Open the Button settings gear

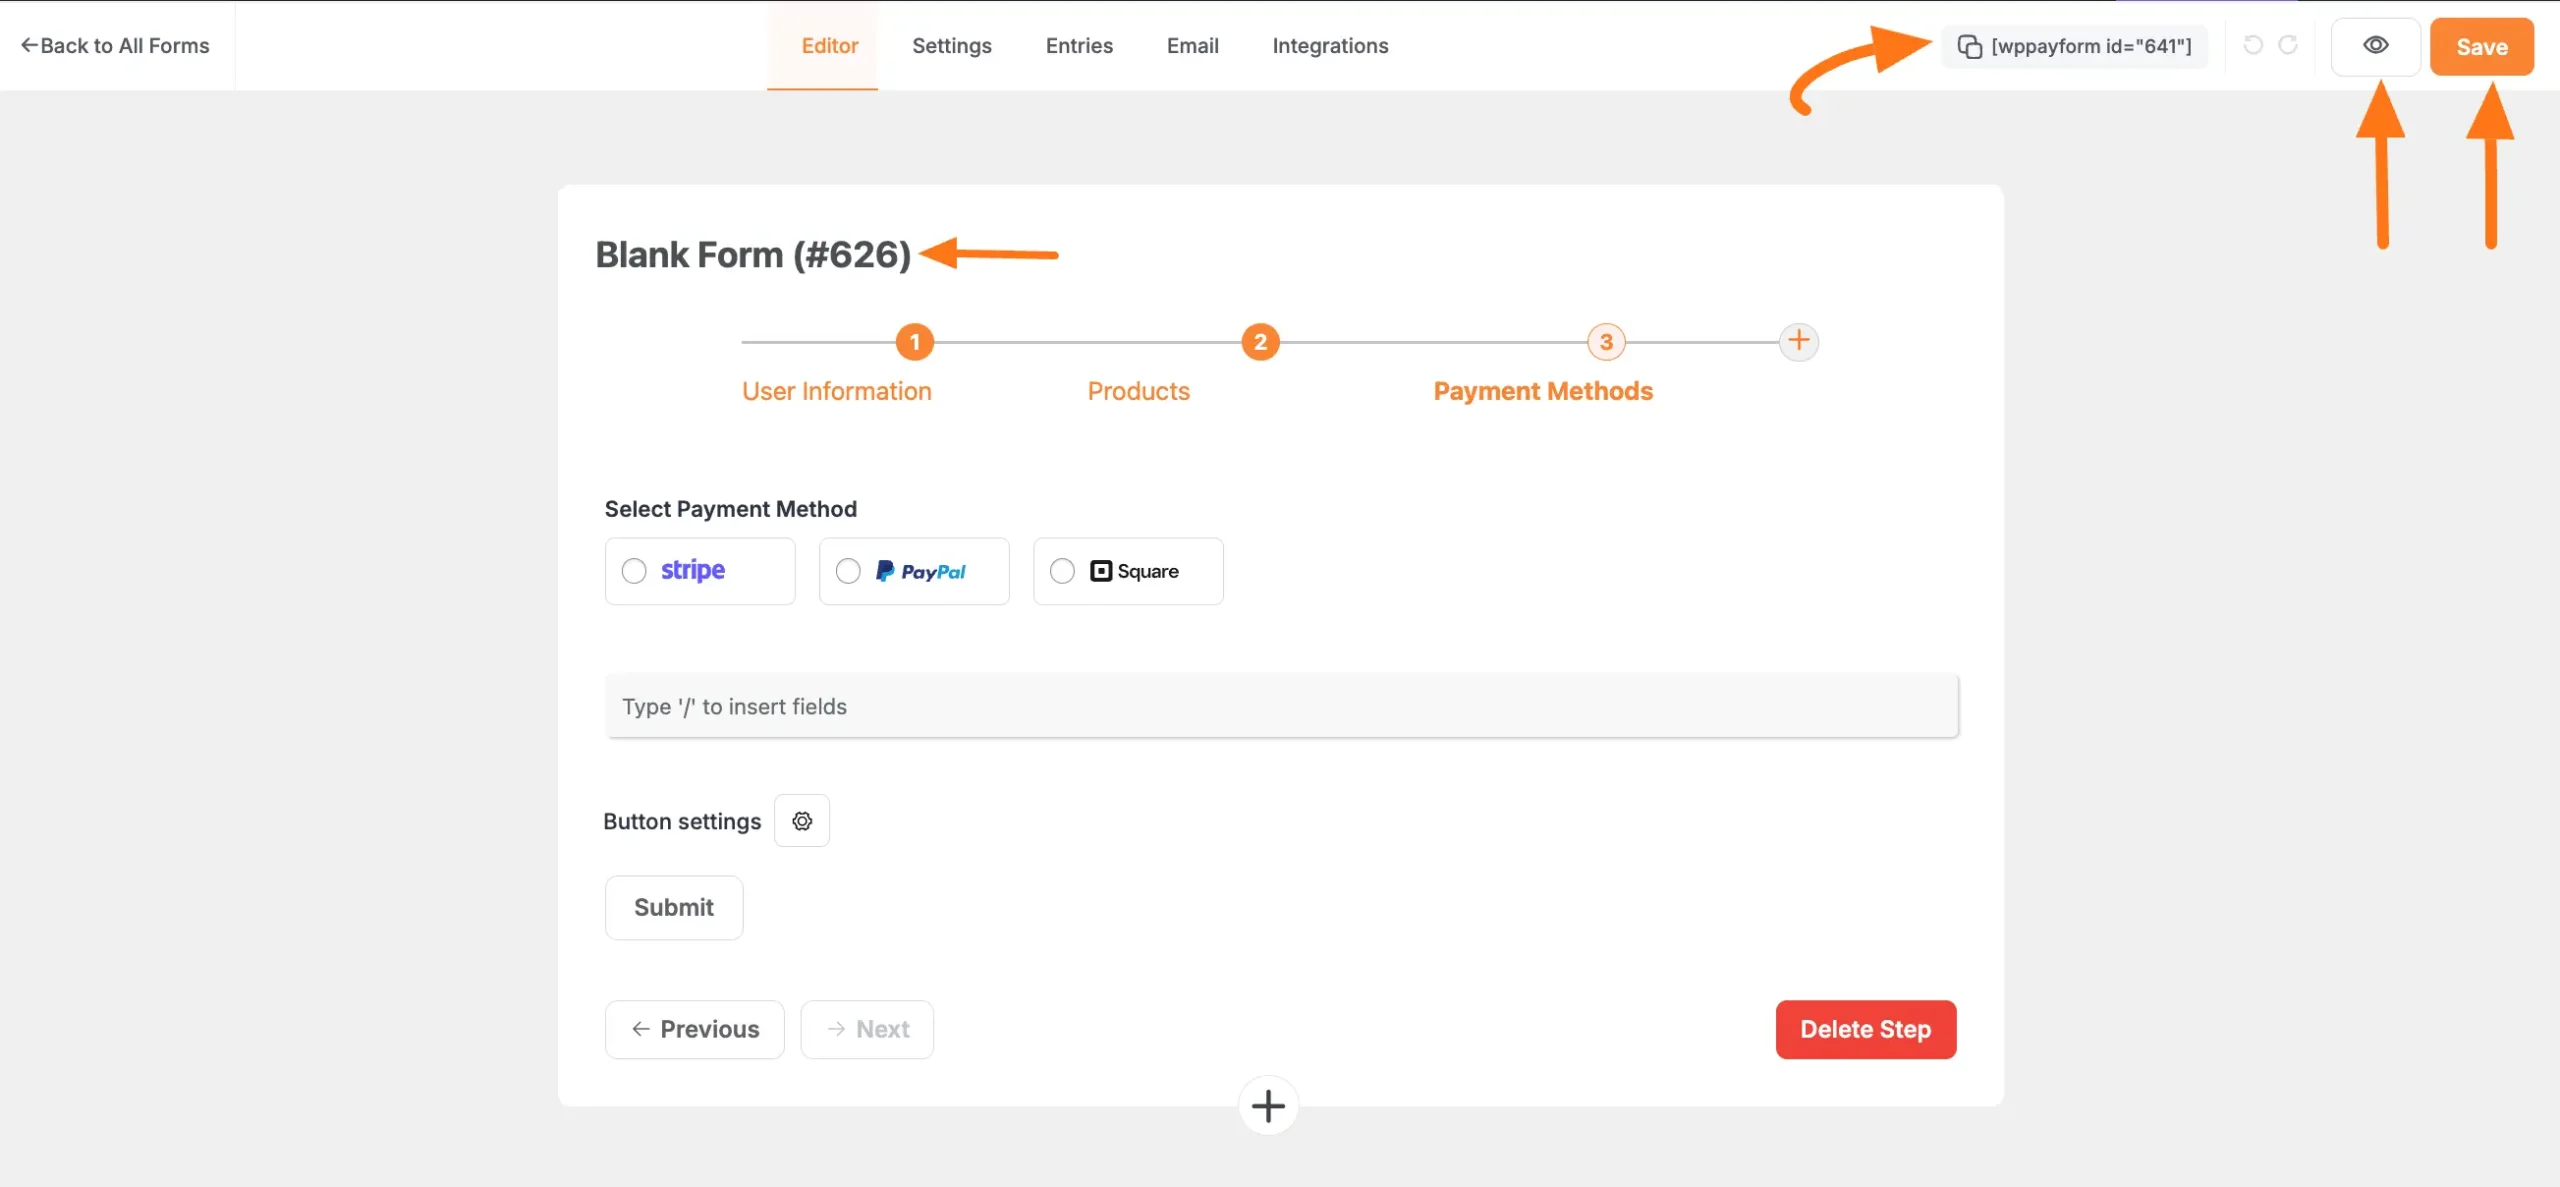click(x=803, y=820)
